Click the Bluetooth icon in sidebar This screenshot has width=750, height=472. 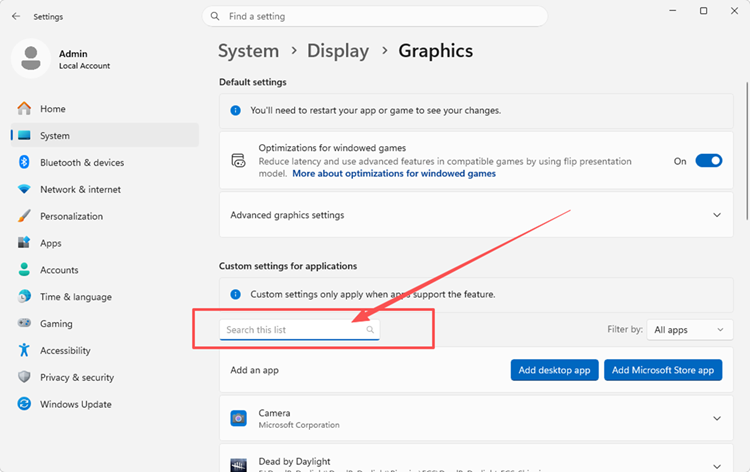[24, 162]
